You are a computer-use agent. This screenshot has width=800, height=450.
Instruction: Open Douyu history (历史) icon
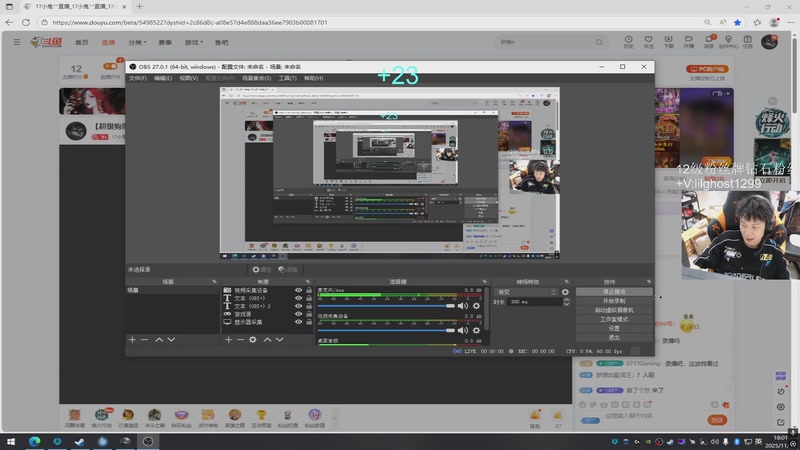(x=629, y=42)
